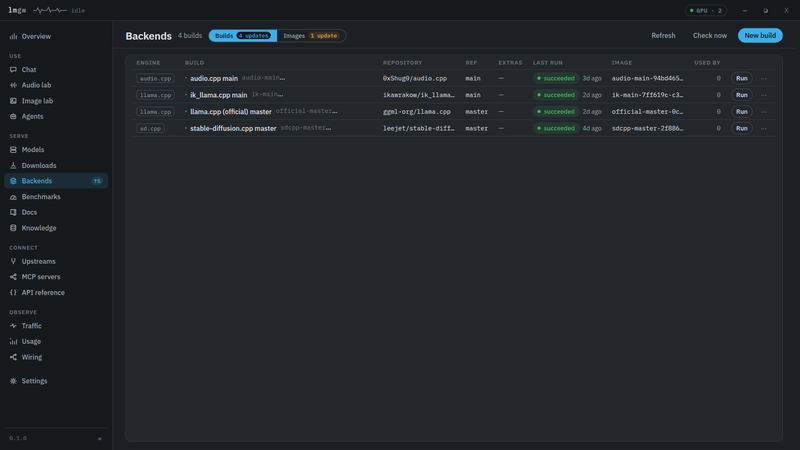Run the stable-diffusion.cpp master build
Screen dimensions: 800x450
click(x=741, y=128)
